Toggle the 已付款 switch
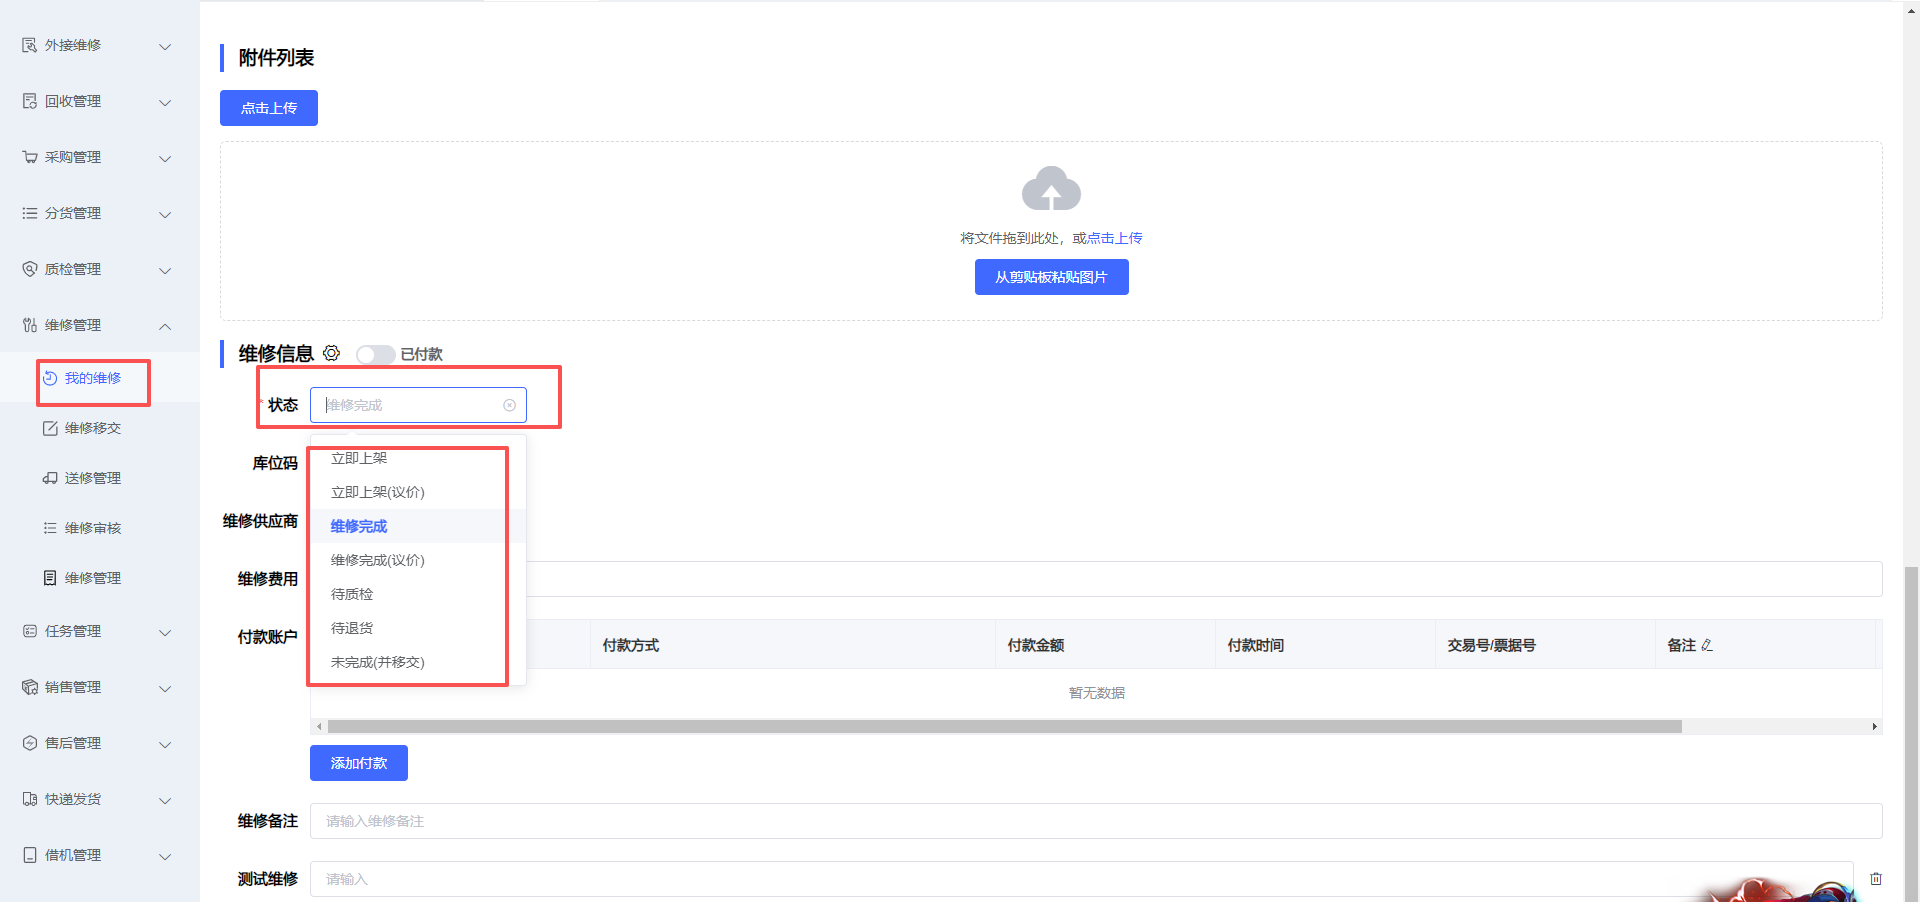The width and height of the screenshot is (1920, 902). pyautogui.click(x=375, y=355)
